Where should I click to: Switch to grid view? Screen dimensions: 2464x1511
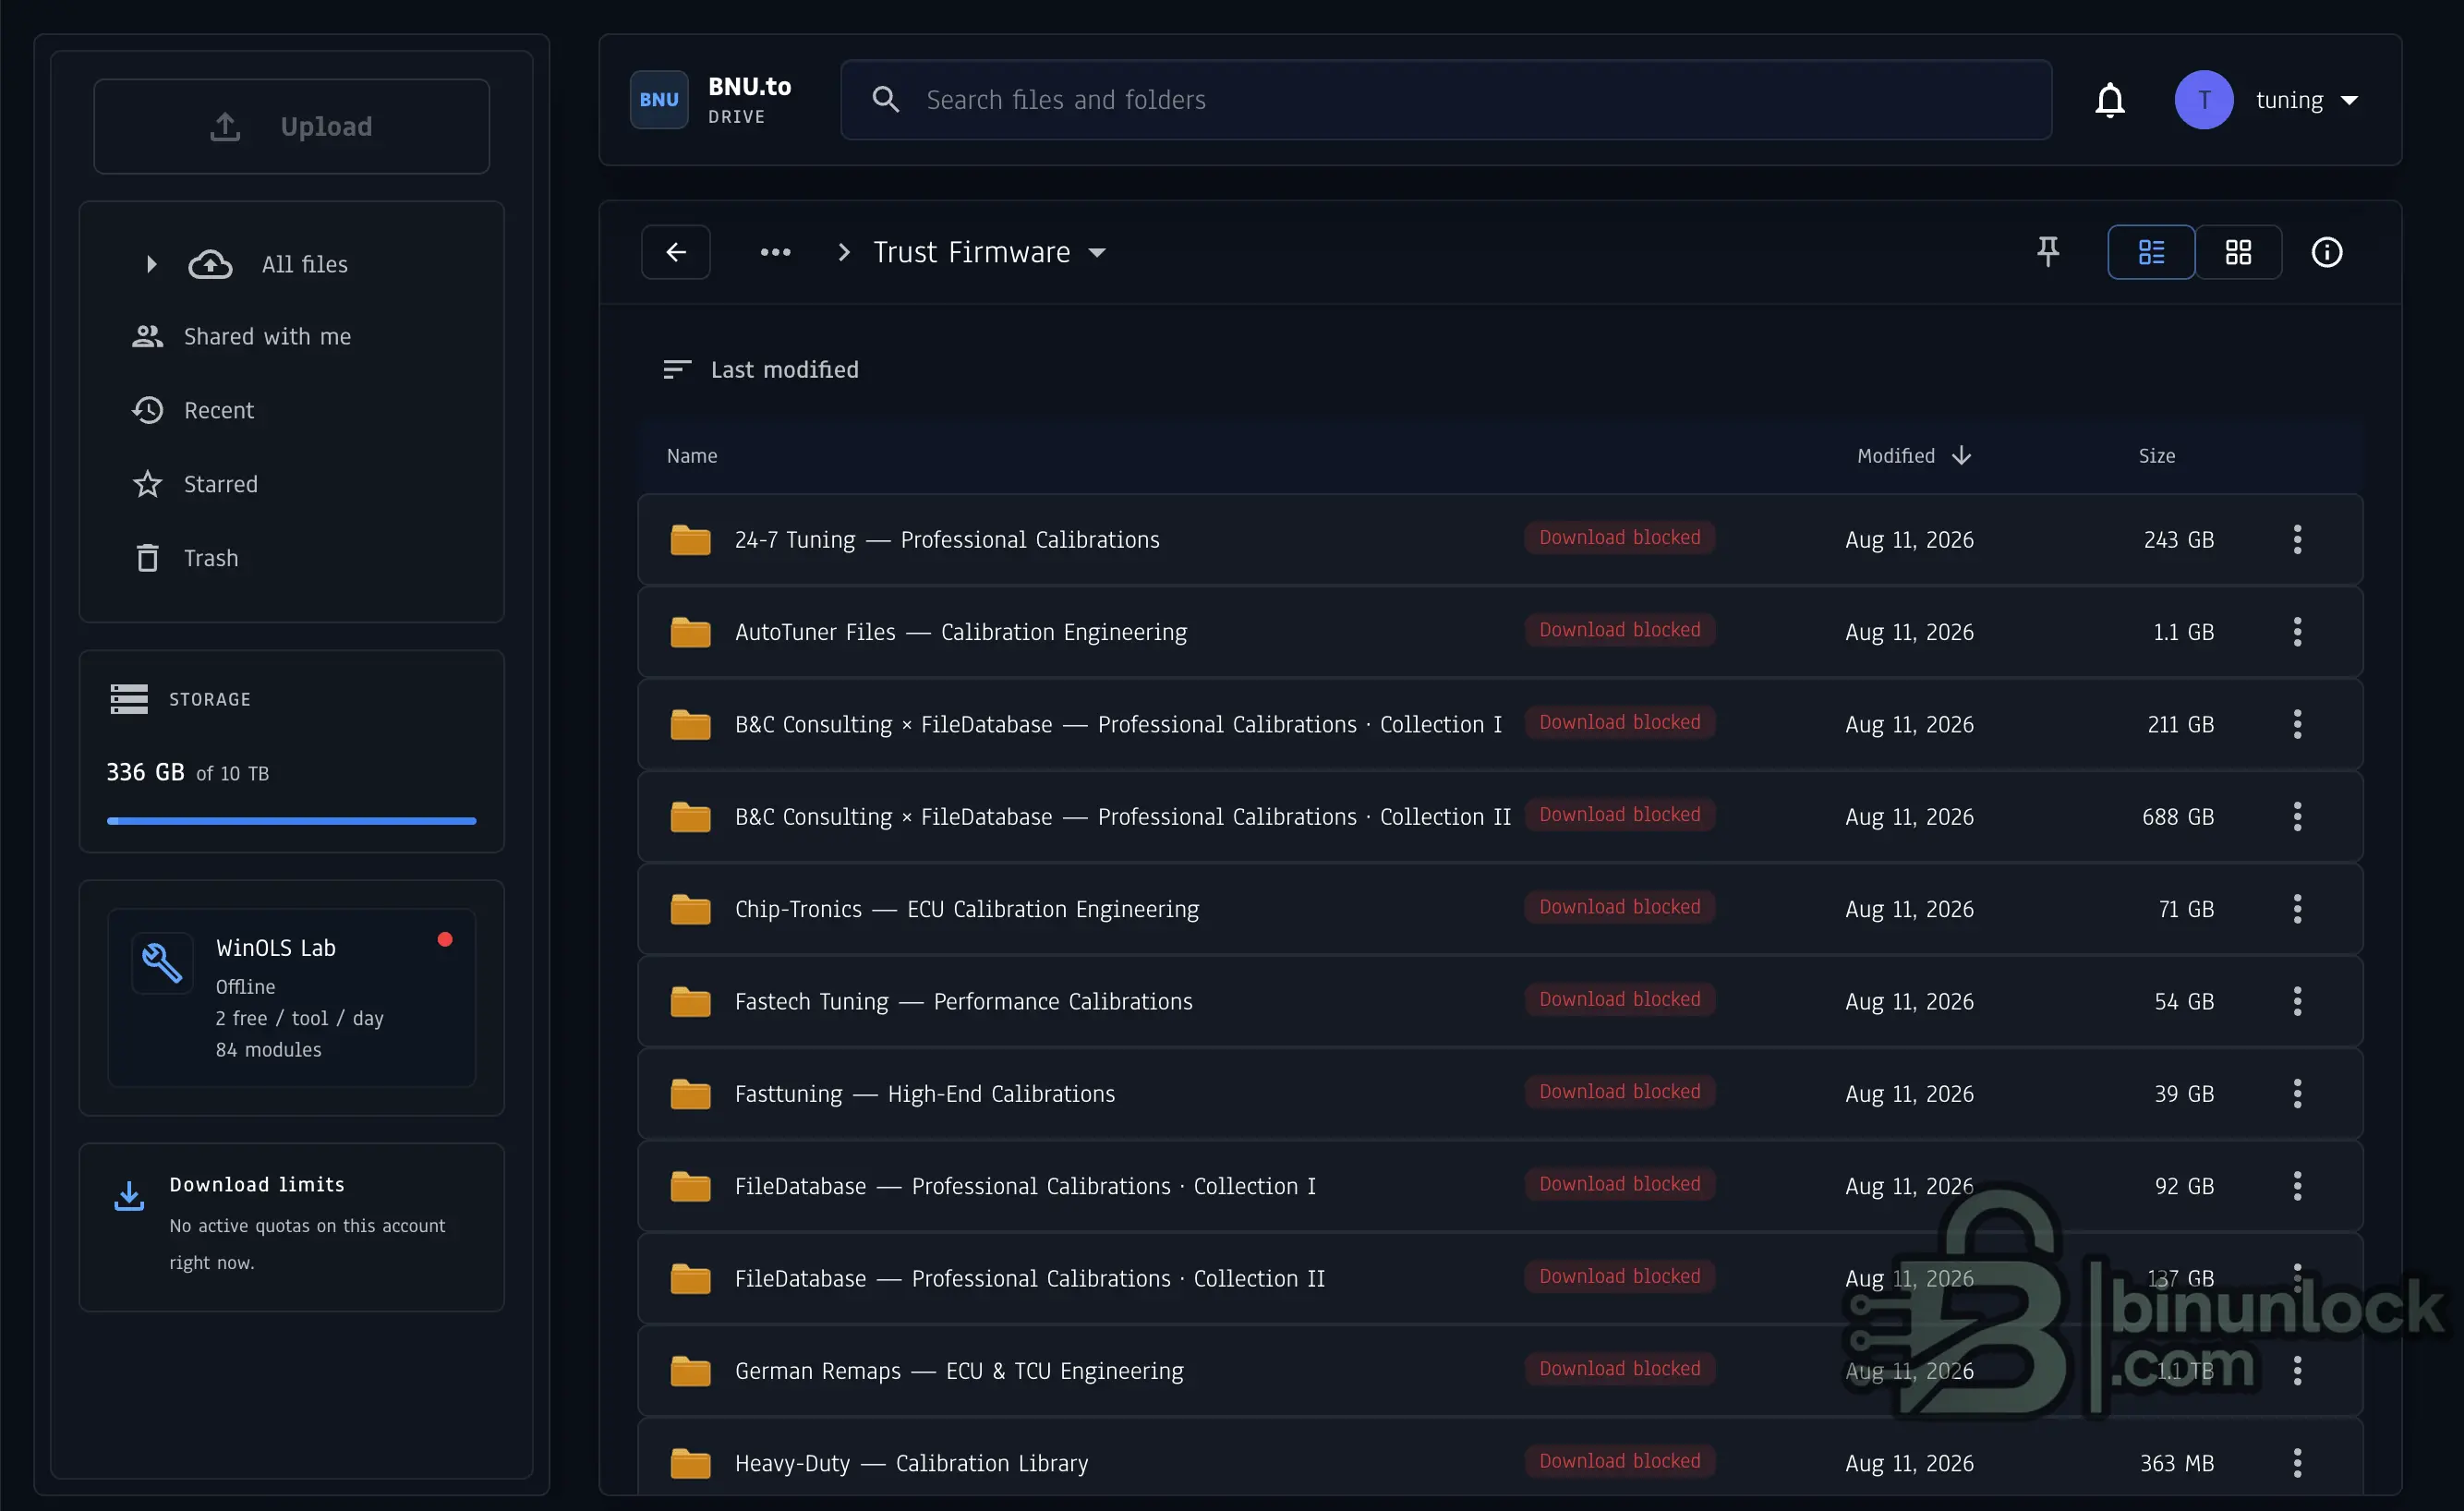(2238, 252)
